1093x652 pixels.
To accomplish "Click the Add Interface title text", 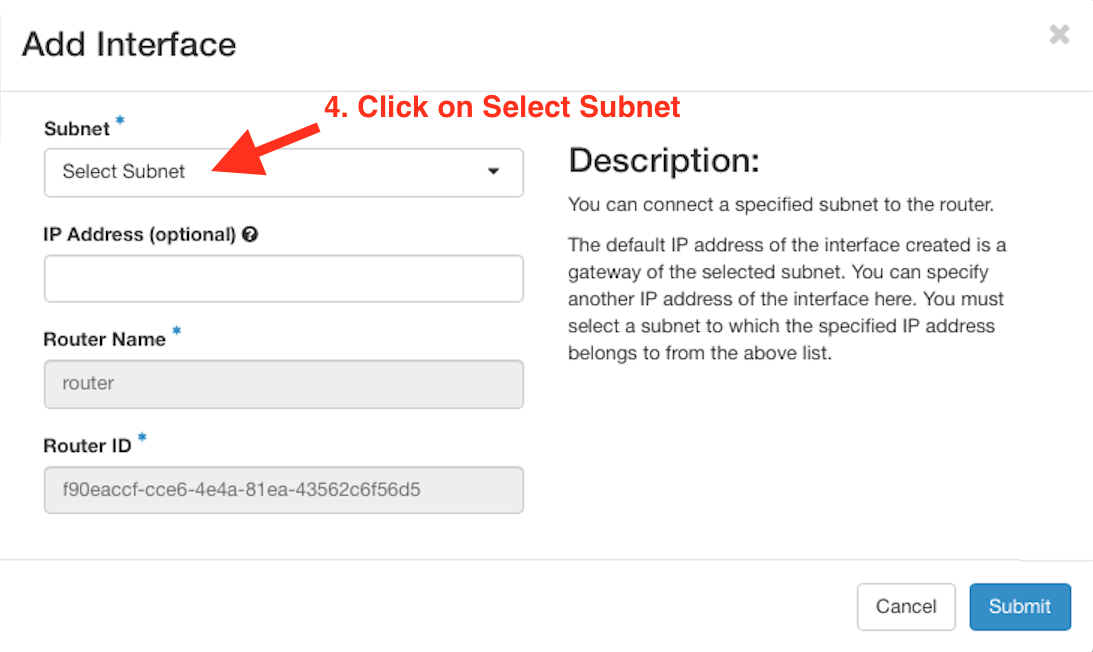I will tap(129, 45).
